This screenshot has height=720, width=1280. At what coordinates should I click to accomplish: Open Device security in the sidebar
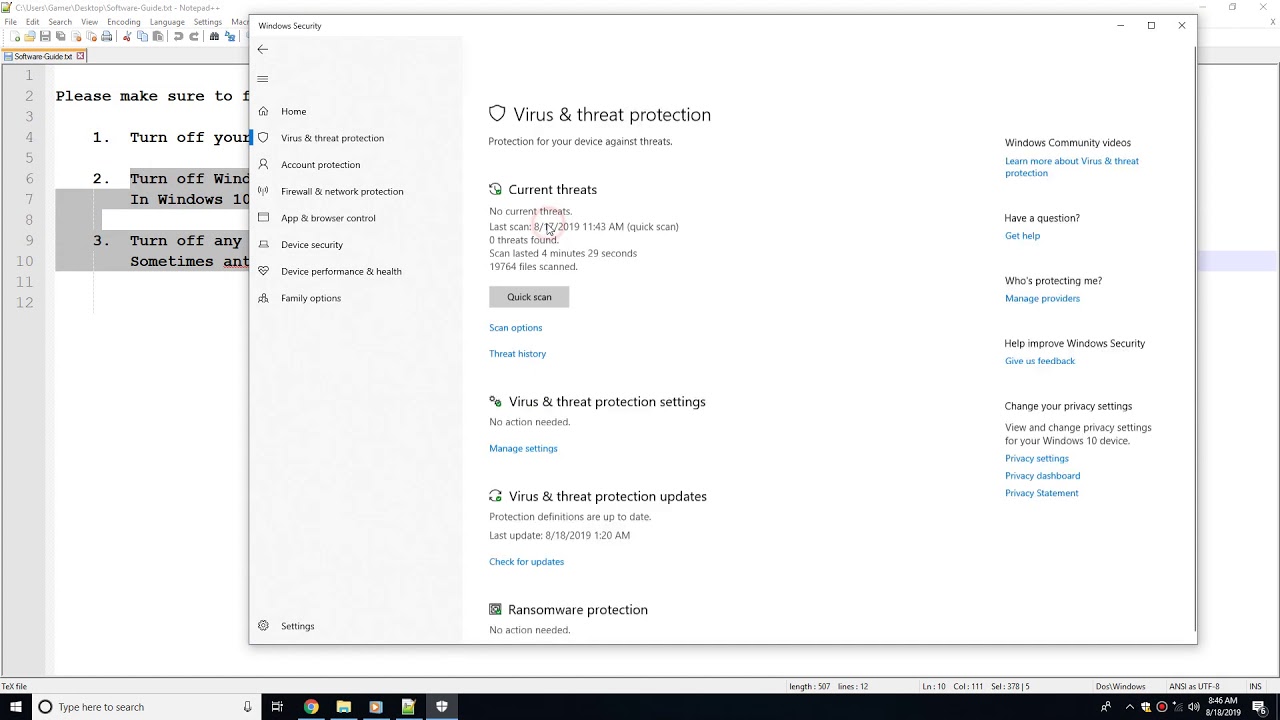pos(311,245)
